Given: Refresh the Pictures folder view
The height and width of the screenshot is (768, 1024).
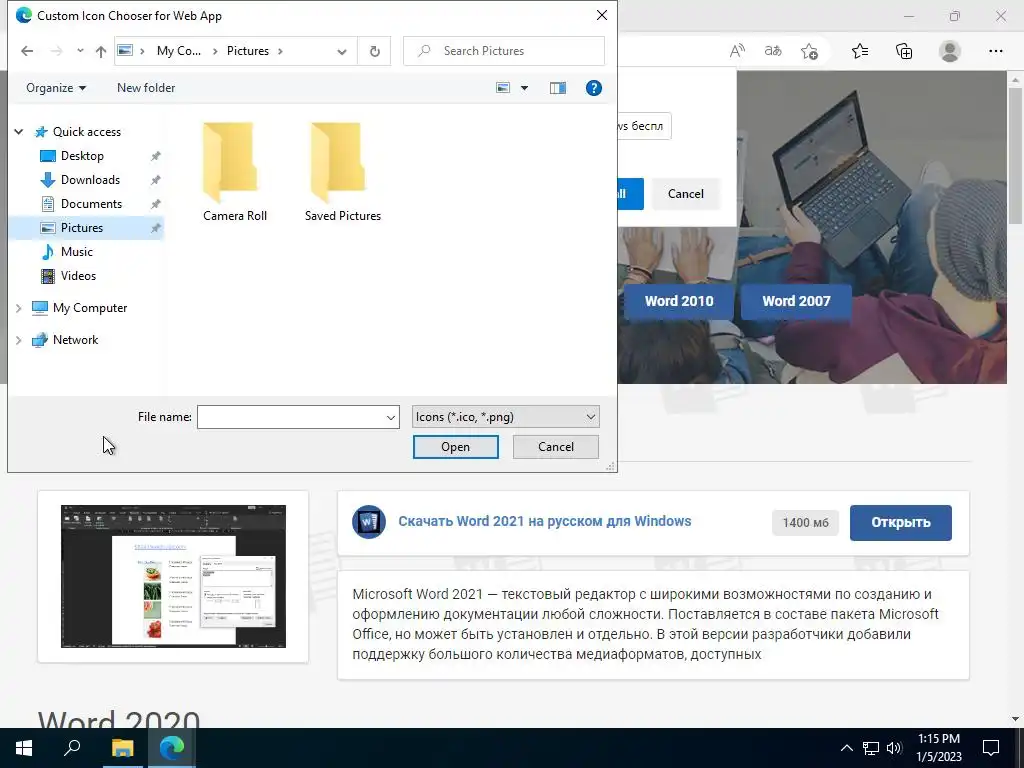Looking at the screenshot, I should [375, 51].
